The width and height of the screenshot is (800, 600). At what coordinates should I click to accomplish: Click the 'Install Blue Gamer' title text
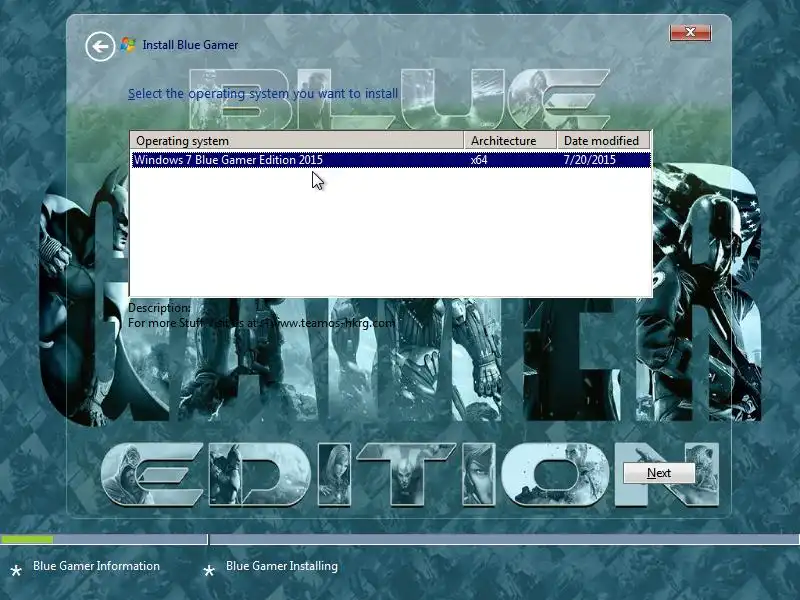pos(190,45)
